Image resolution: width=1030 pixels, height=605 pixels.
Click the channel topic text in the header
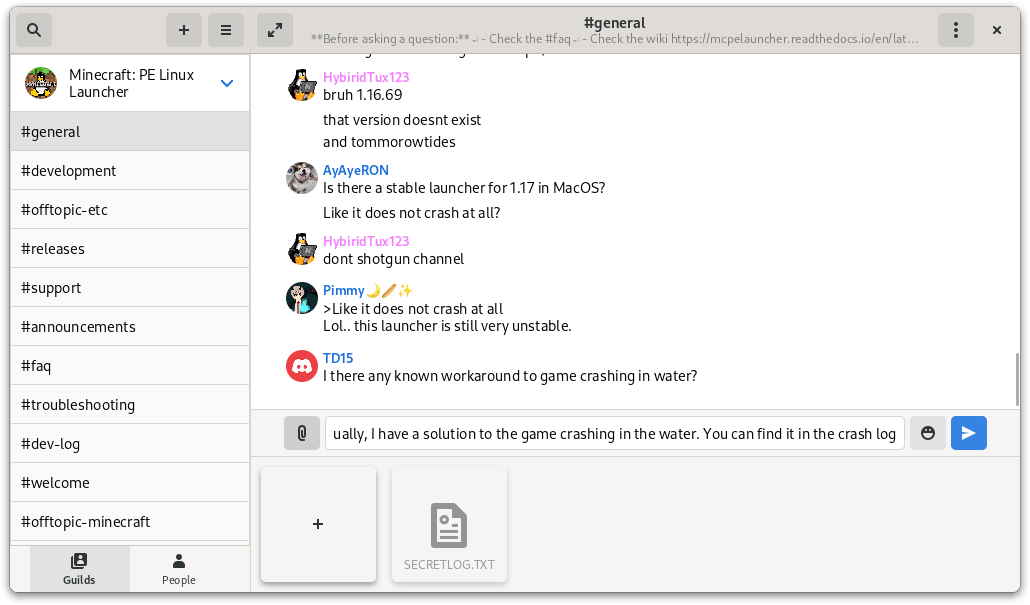(614, 39)
